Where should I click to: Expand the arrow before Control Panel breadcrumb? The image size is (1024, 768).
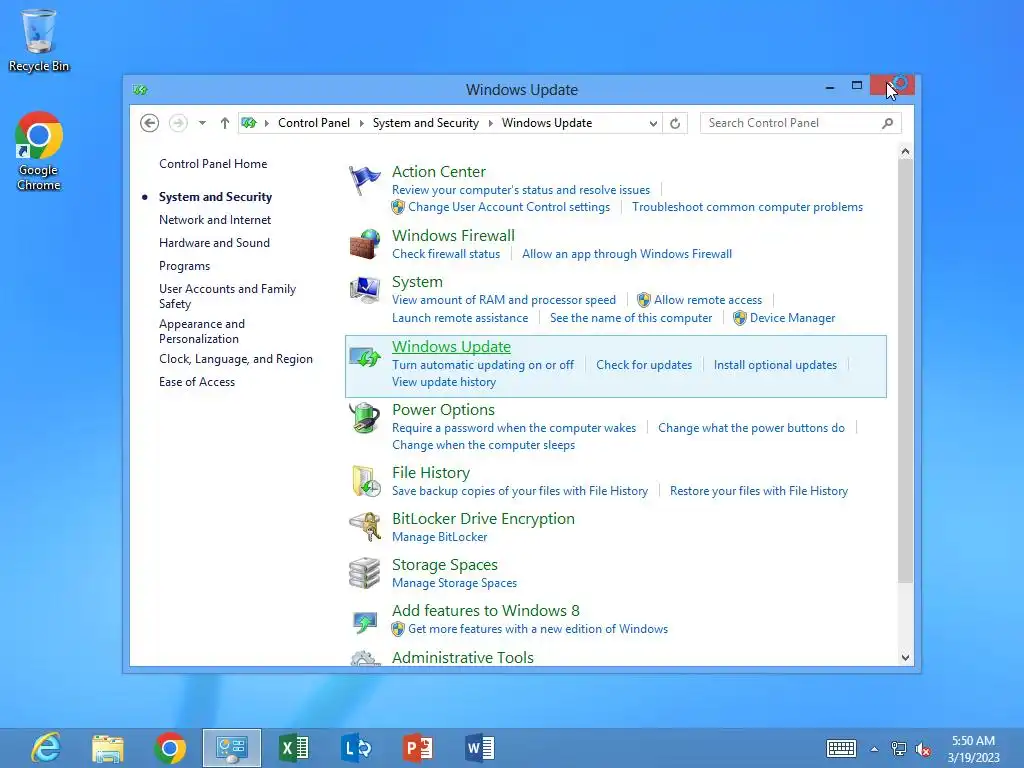[x=266, y=123]
